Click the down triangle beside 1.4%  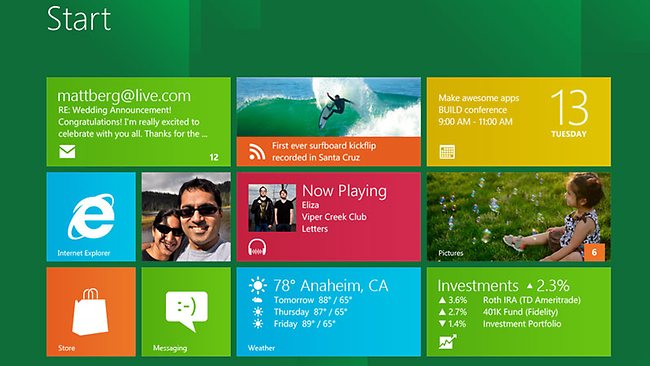[x=442, y=324]
